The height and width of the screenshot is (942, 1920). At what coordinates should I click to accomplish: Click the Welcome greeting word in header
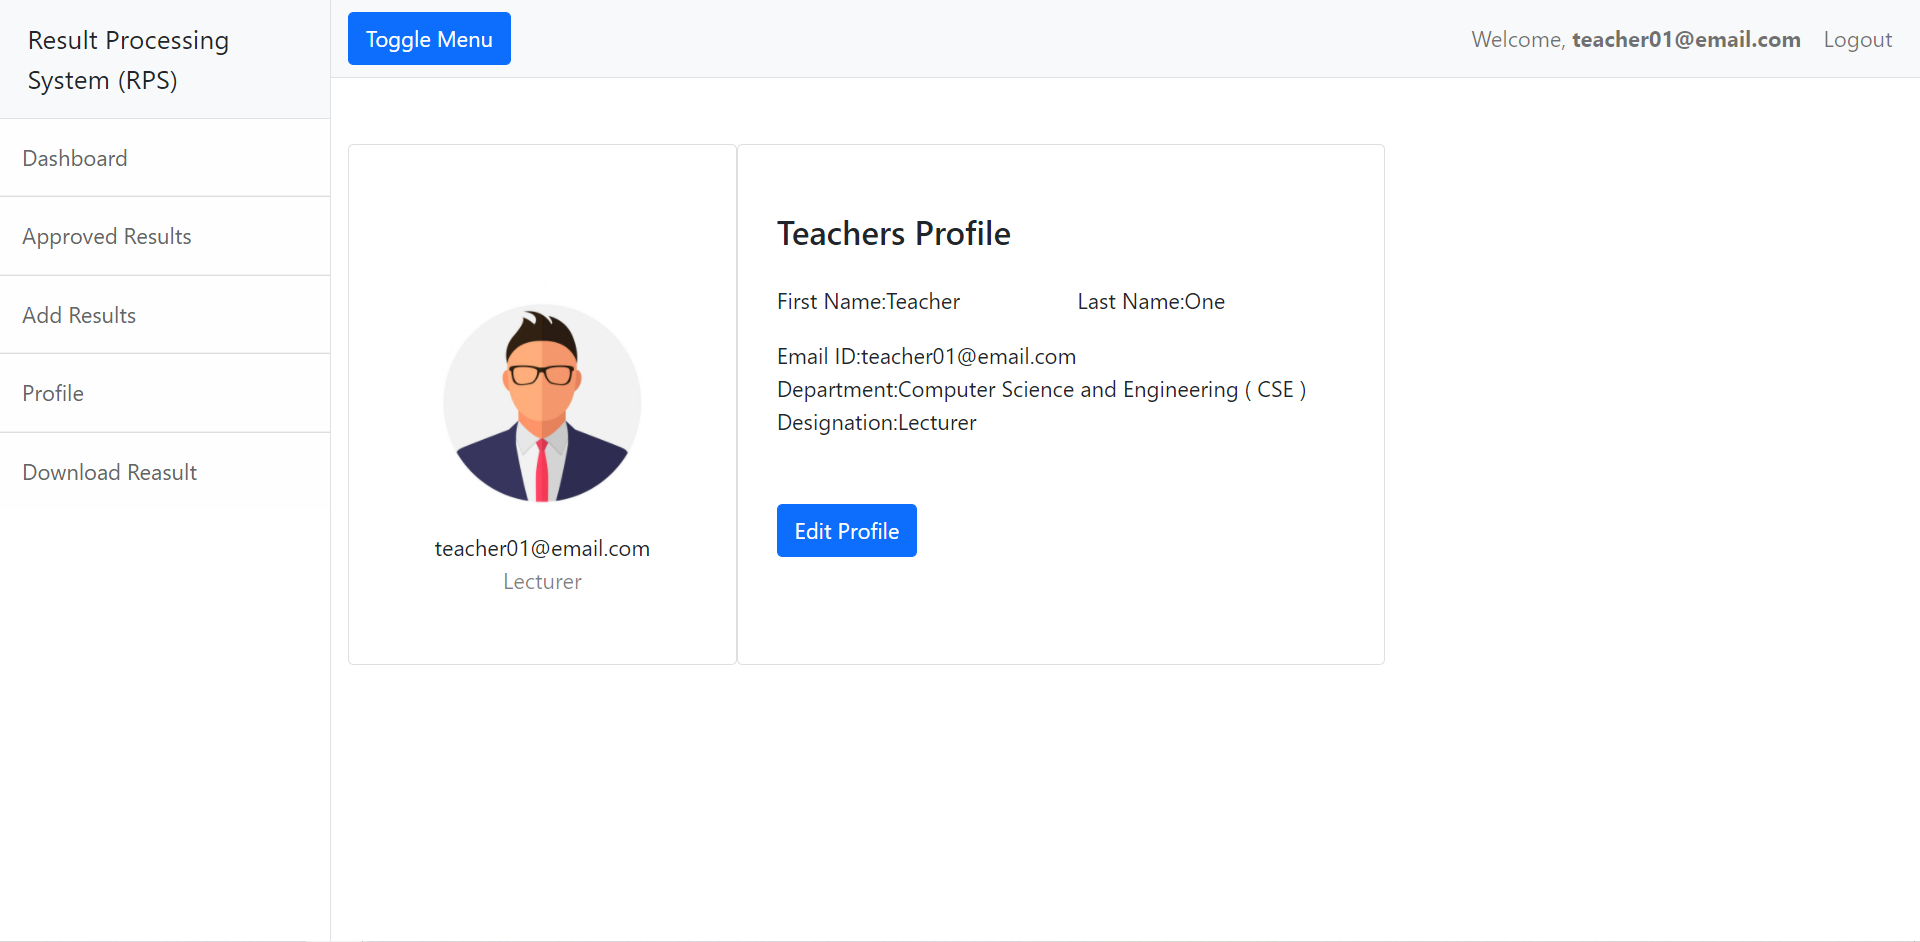[x=1516, y=40]
